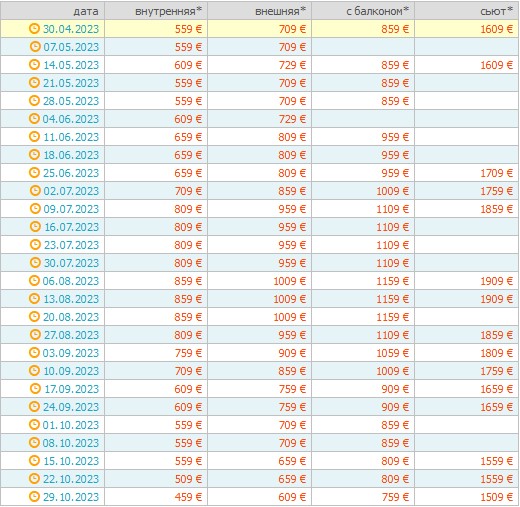The image size is (520, 507).
Task: Click clock icon beside 11.06.2023
Action: 34,137
